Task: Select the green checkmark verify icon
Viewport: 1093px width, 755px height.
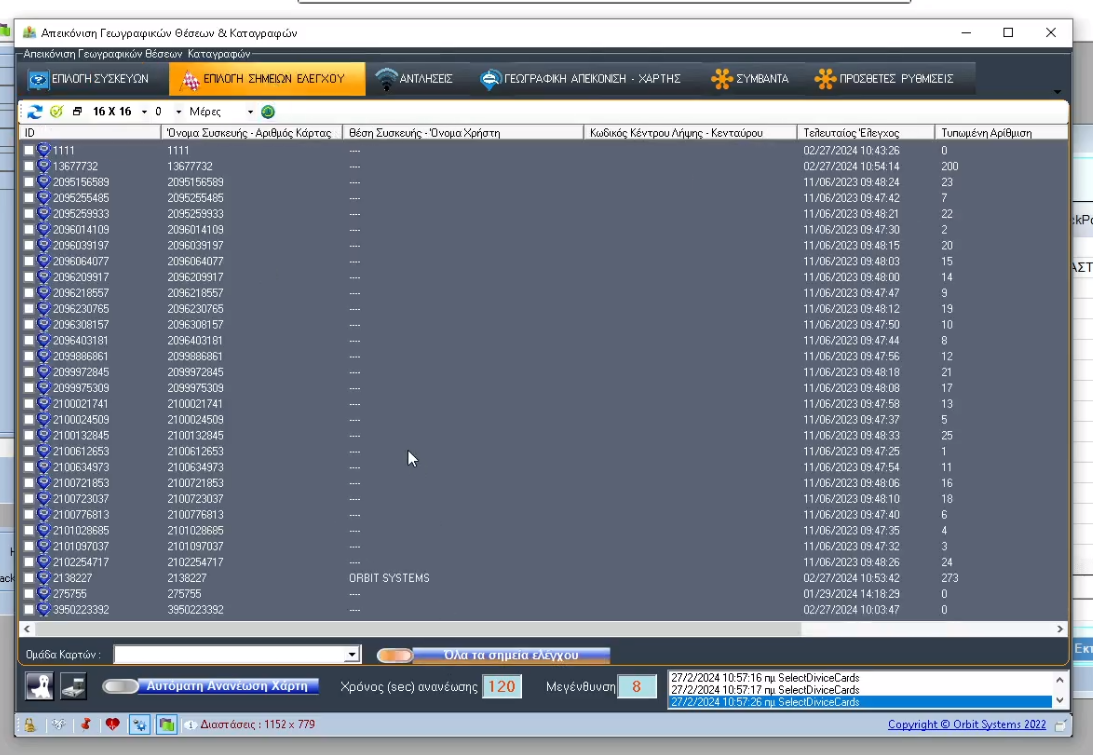Action: [x=56, y=112]
